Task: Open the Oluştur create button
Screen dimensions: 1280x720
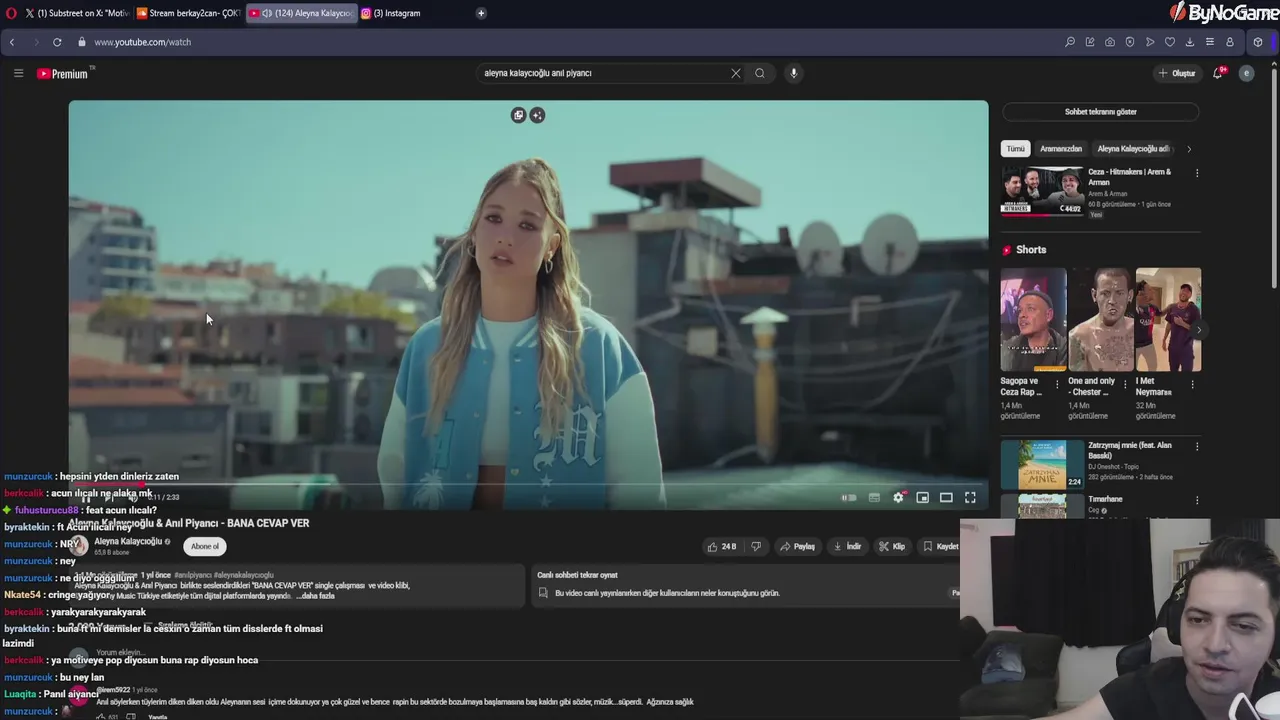Action: coord(1177,73)
